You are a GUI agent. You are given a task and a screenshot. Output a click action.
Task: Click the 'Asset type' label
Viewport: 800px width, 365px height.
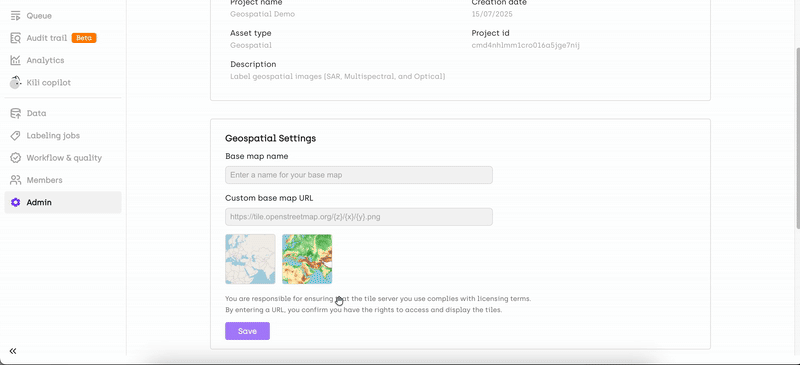(x=251, y=33)
